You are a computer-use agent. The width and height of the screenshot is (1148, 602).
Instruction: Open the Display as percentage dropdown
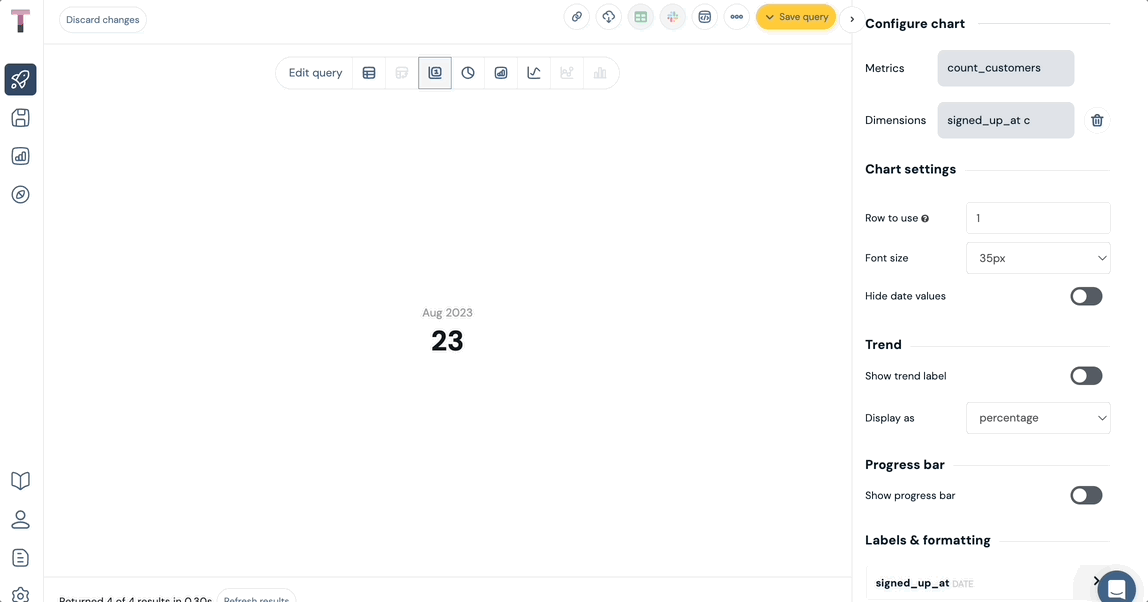[x=1038, y=418]
